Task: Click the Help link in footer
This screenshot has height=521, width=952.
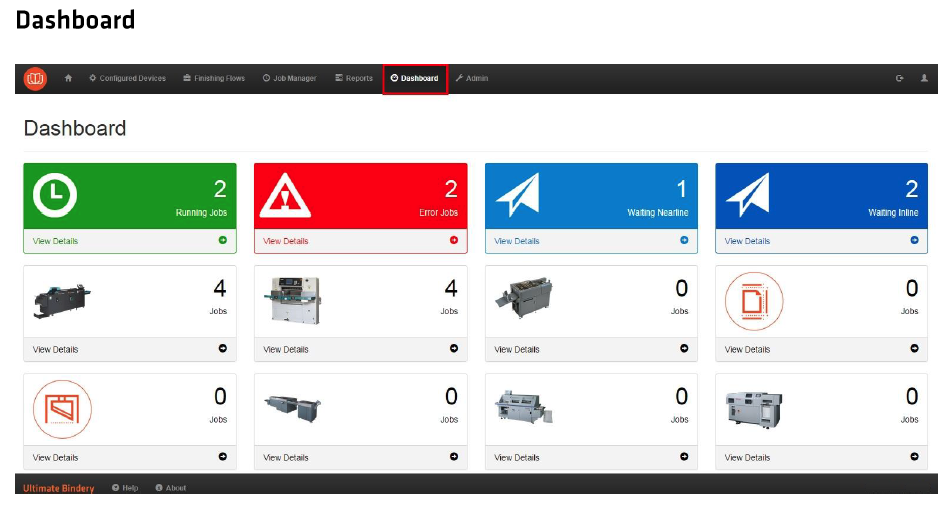Action: coord(125,488)
